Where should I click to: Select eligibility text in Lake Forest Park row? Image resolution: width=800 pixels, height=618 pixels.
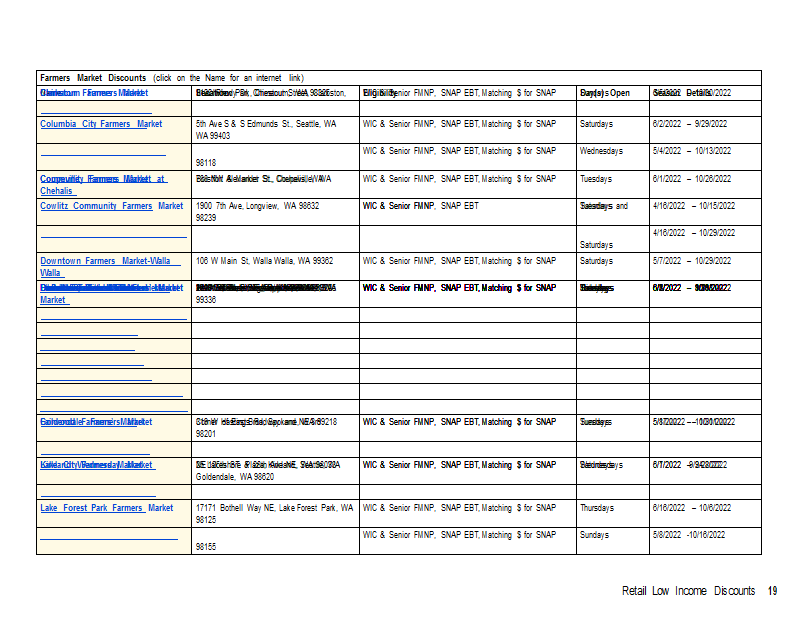tap(459, 508)
